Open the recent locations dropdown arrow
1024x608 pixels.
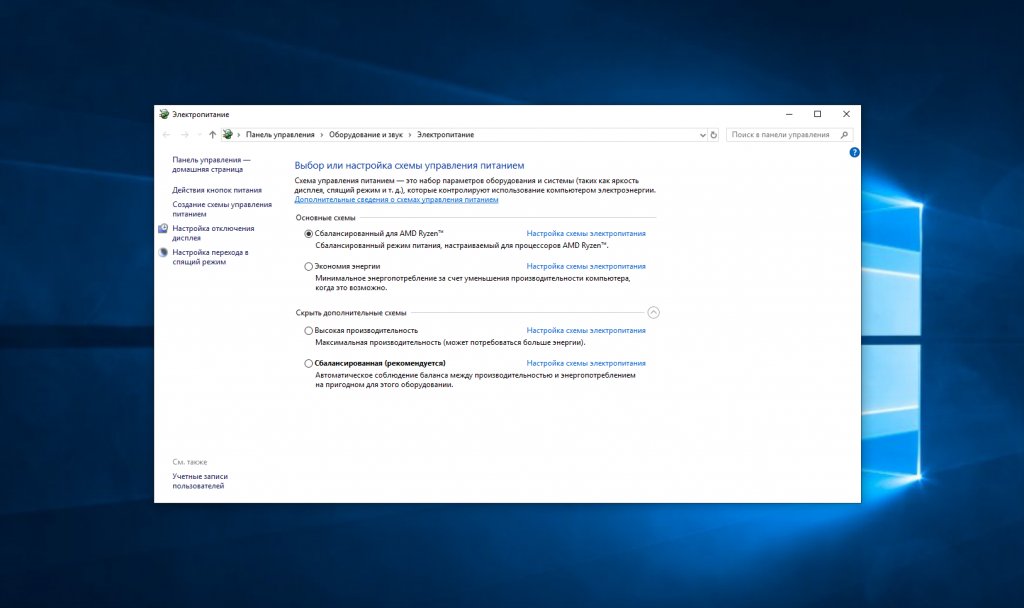tap(199, 135)
